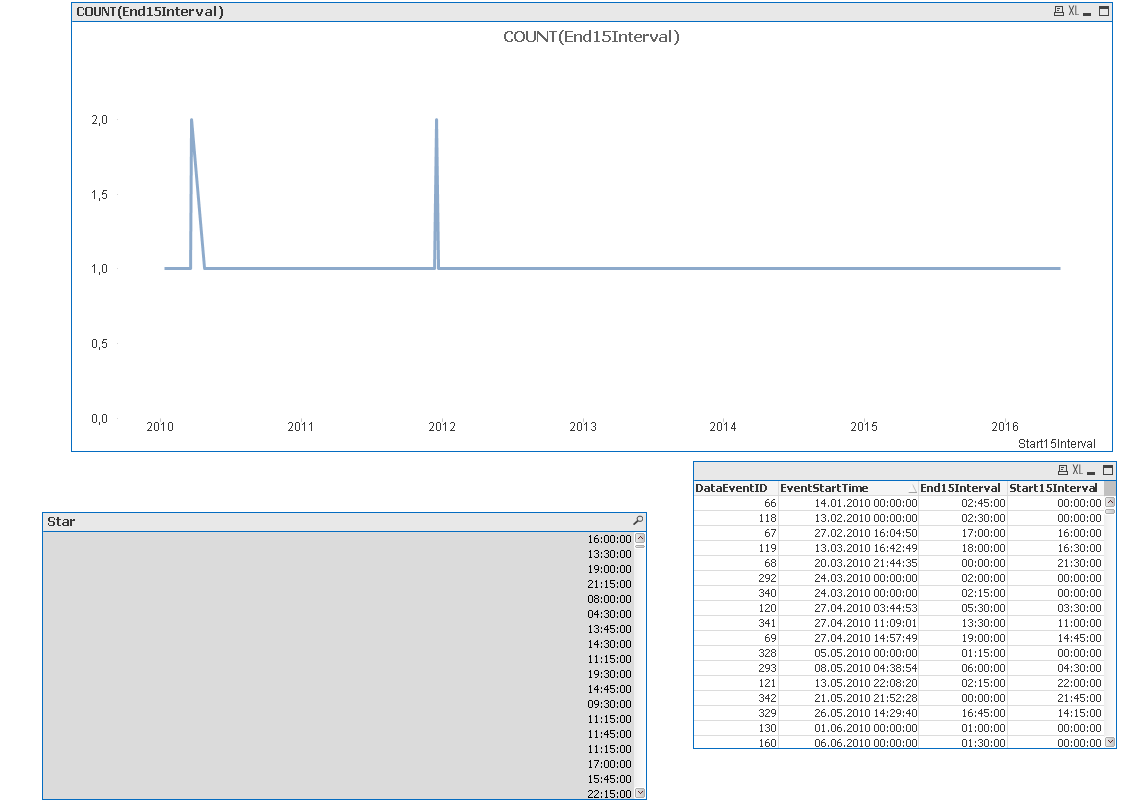Screen dimensions: 1122x807
Task: Click the 2014 x-axis label on chart
Action: coord(723,427)
